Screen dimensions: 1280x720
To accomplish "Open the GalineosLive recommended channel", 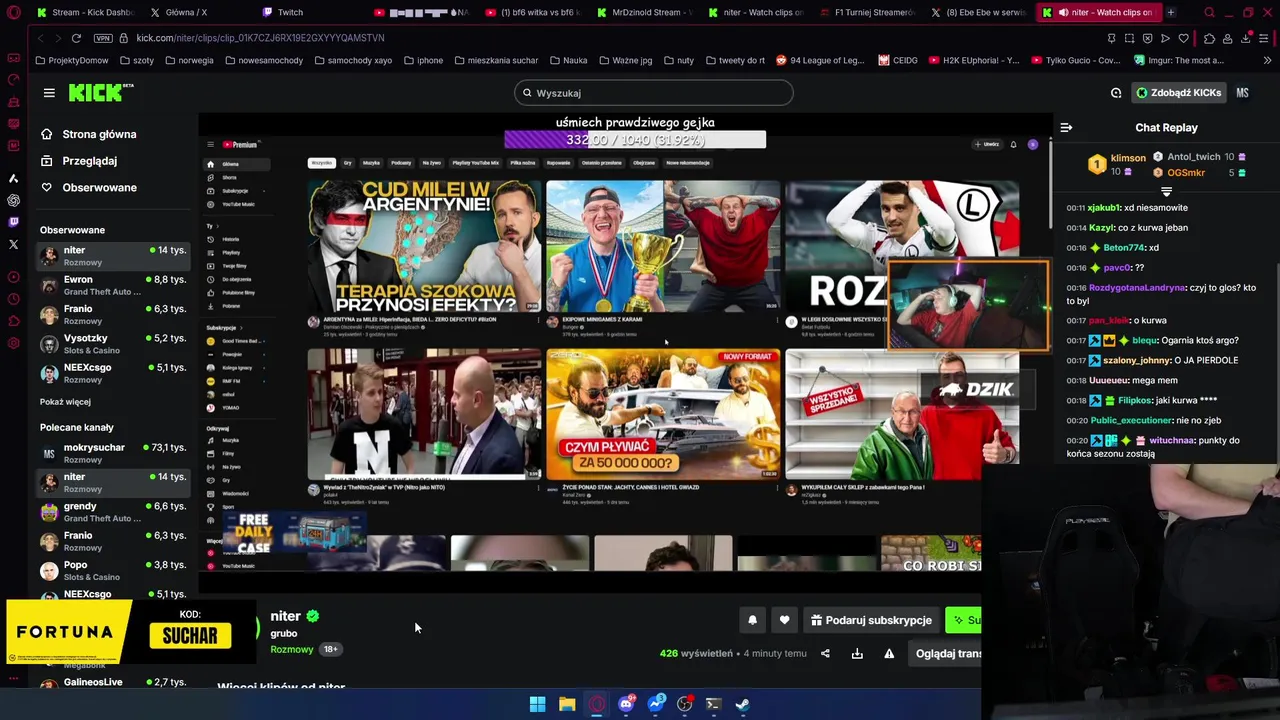I will 113,682.
